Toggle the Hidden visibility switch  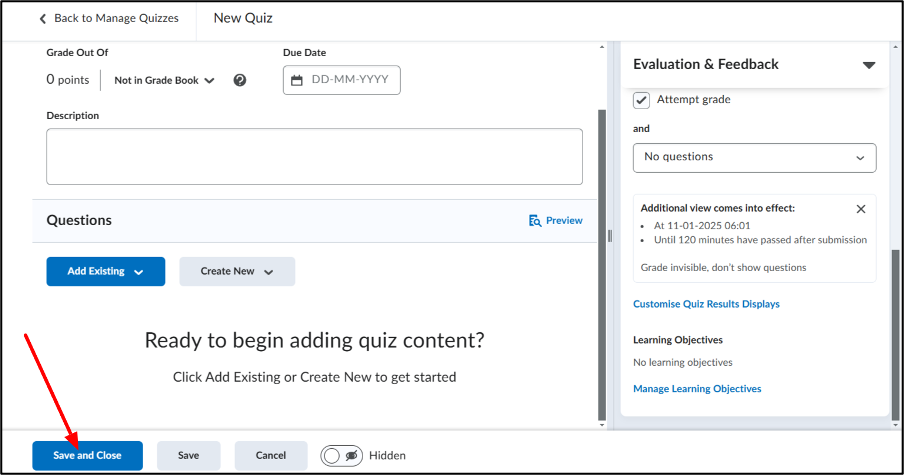(341, 456)
